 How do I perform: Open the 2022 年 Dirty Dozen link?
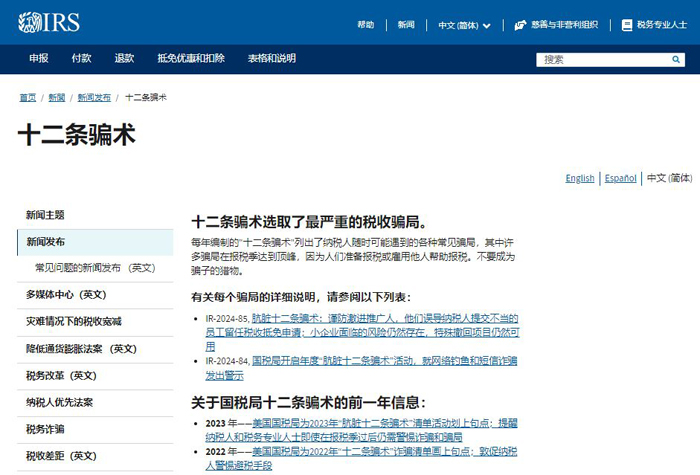(x=361, y=458)
